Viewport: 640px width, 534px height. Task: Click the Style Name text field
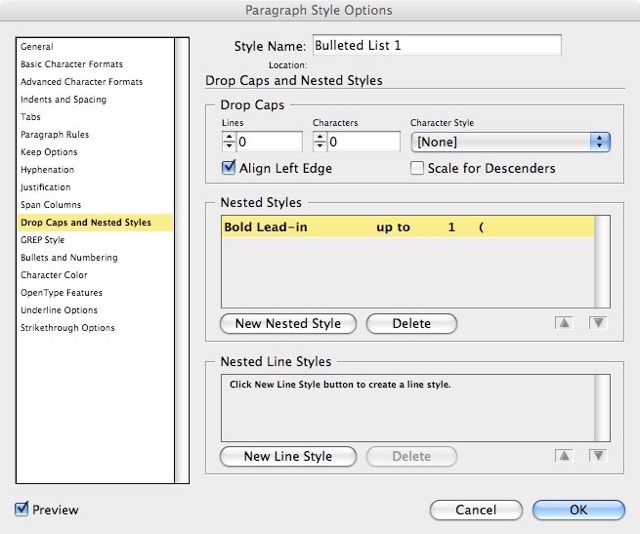click(436, 45)
